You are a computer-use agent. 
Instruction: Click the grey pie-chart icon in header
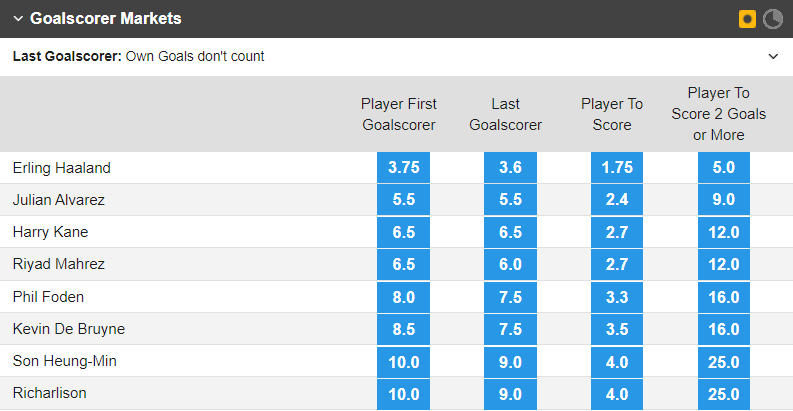[x=773, y=19]
